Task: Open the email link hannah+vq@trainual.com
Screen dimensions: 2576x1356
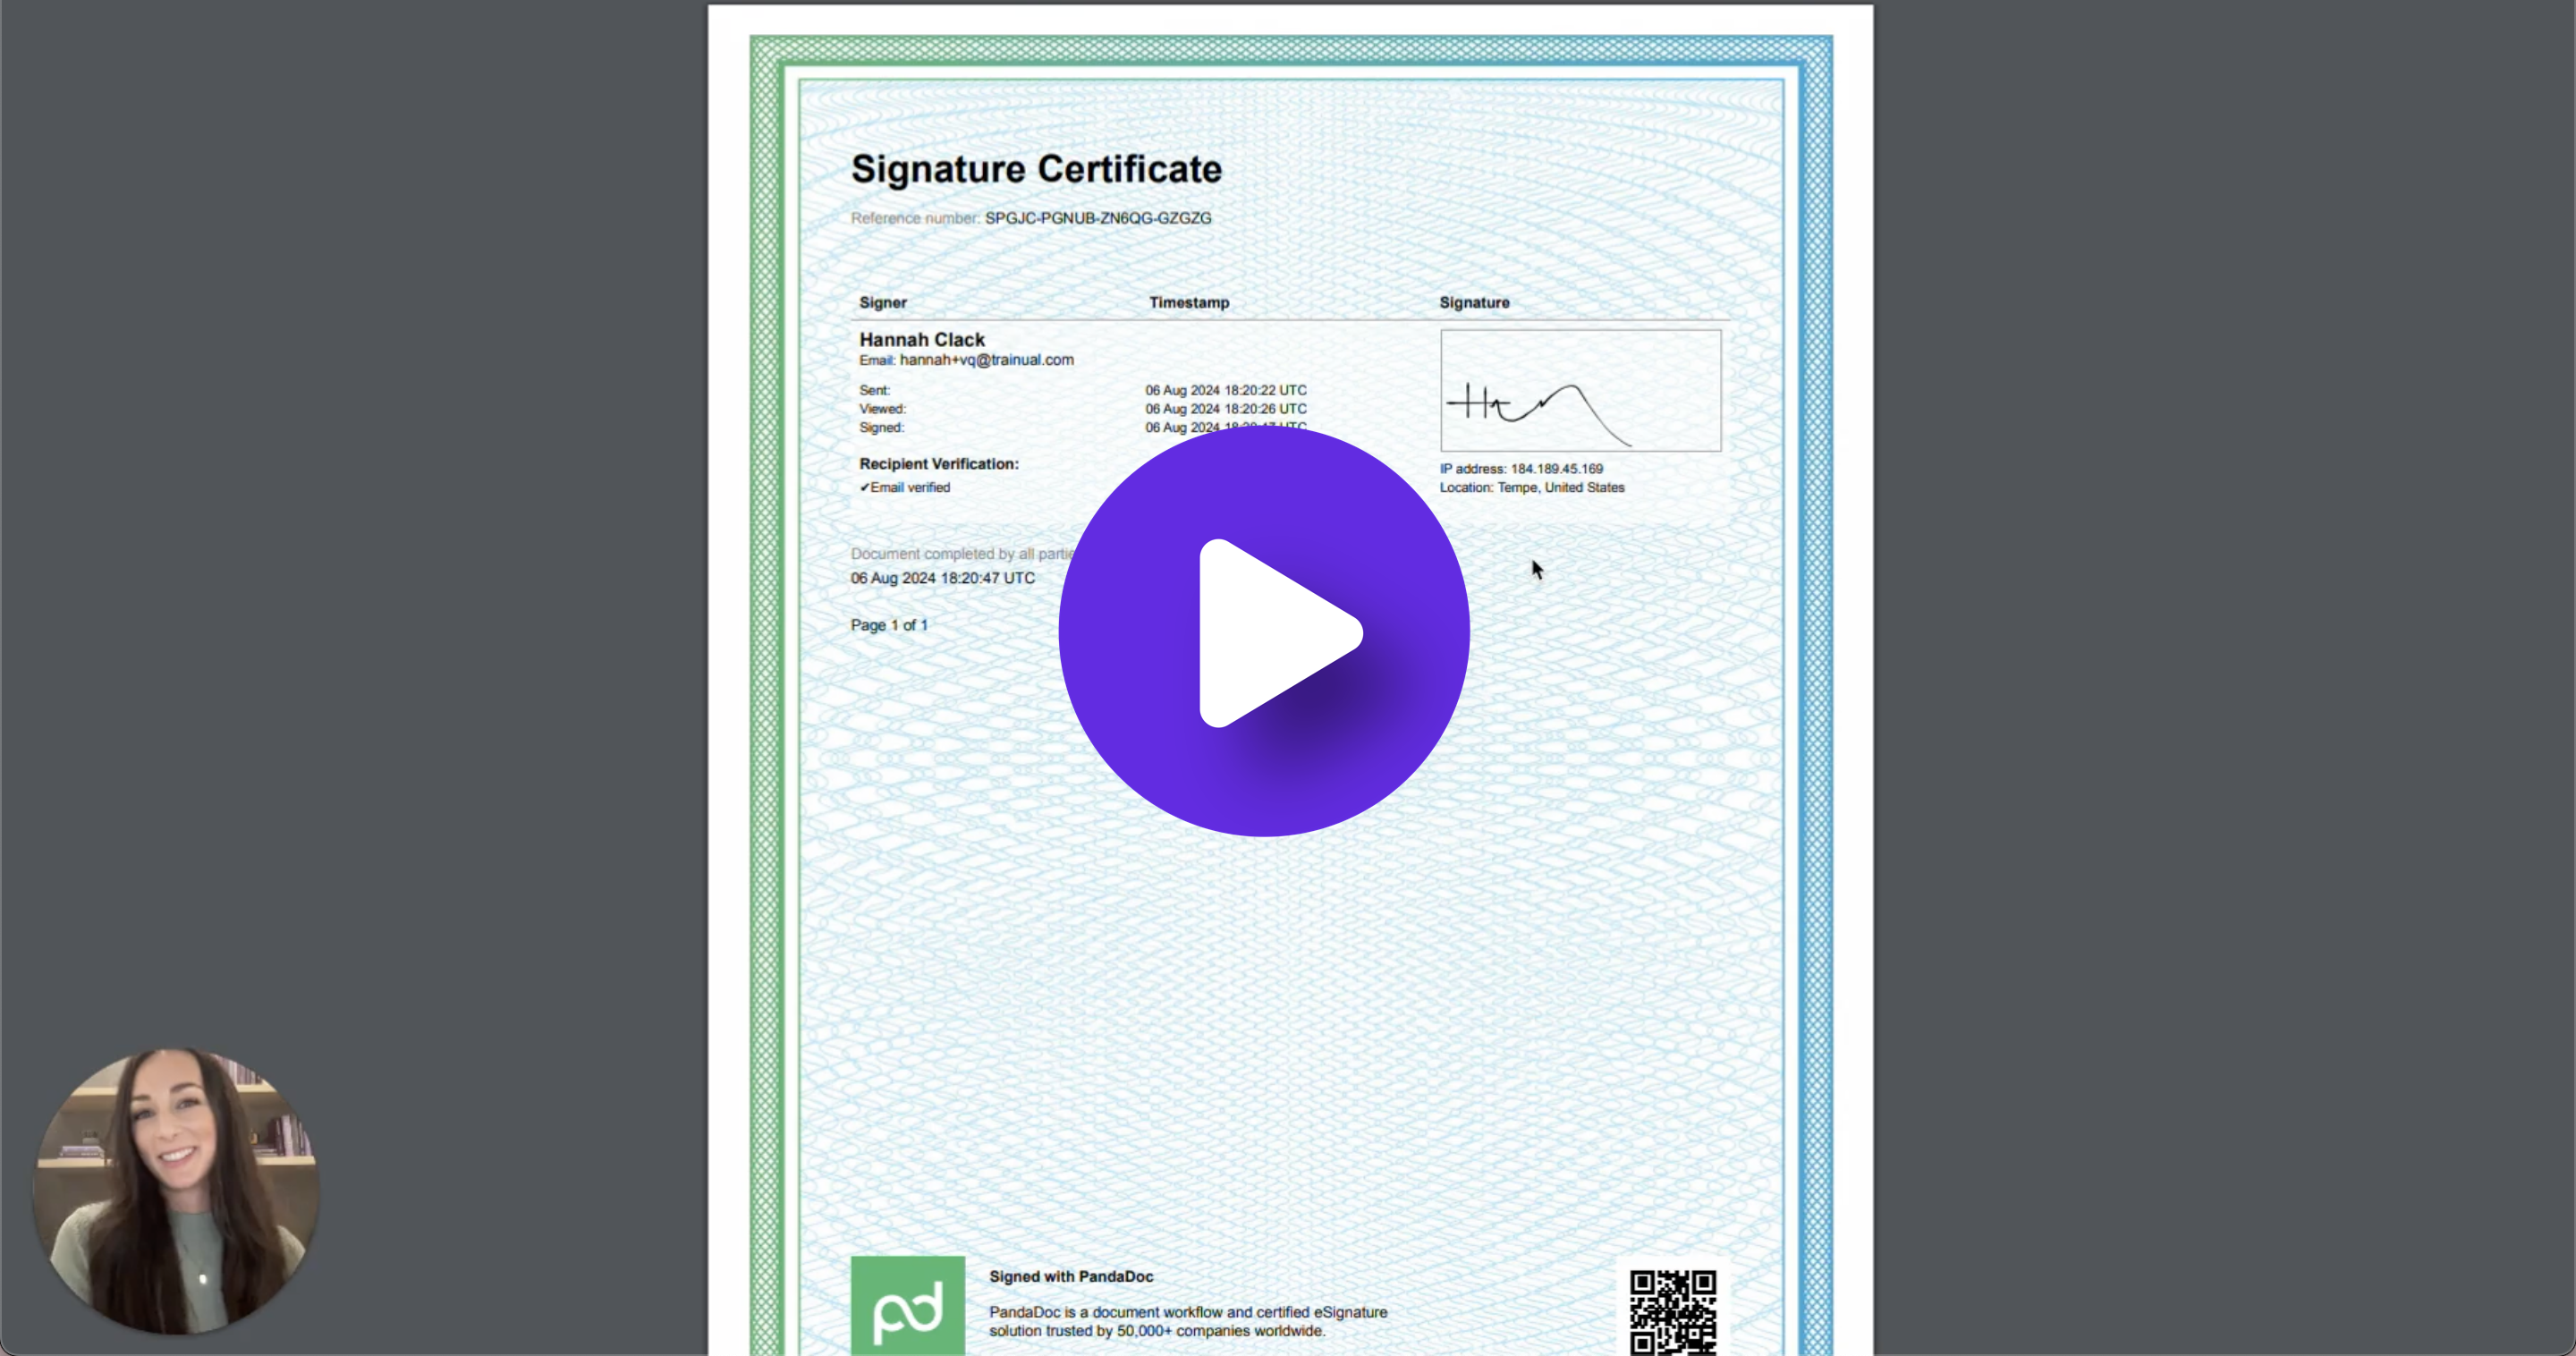Action: (x=987, y=360)
